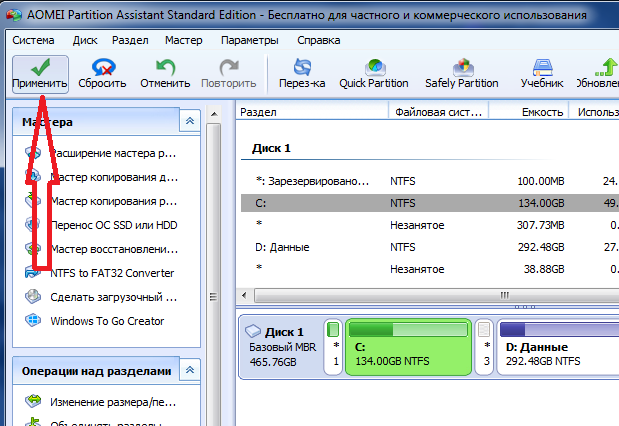Open the Раздел menu
The width and height of the screenshot is (619, 426).
click(130, 40)
